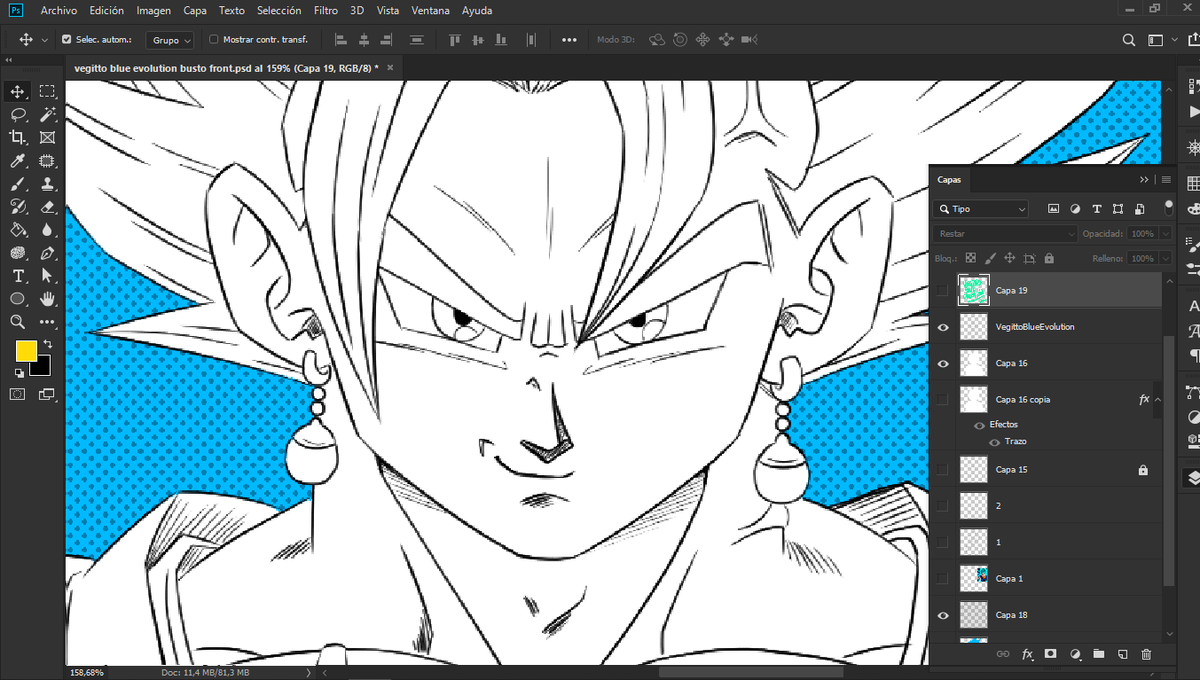This screenshot has height=680, width=1200.
Task: Show the Capa 19 layer visibility
Action: tap(942, 291)
